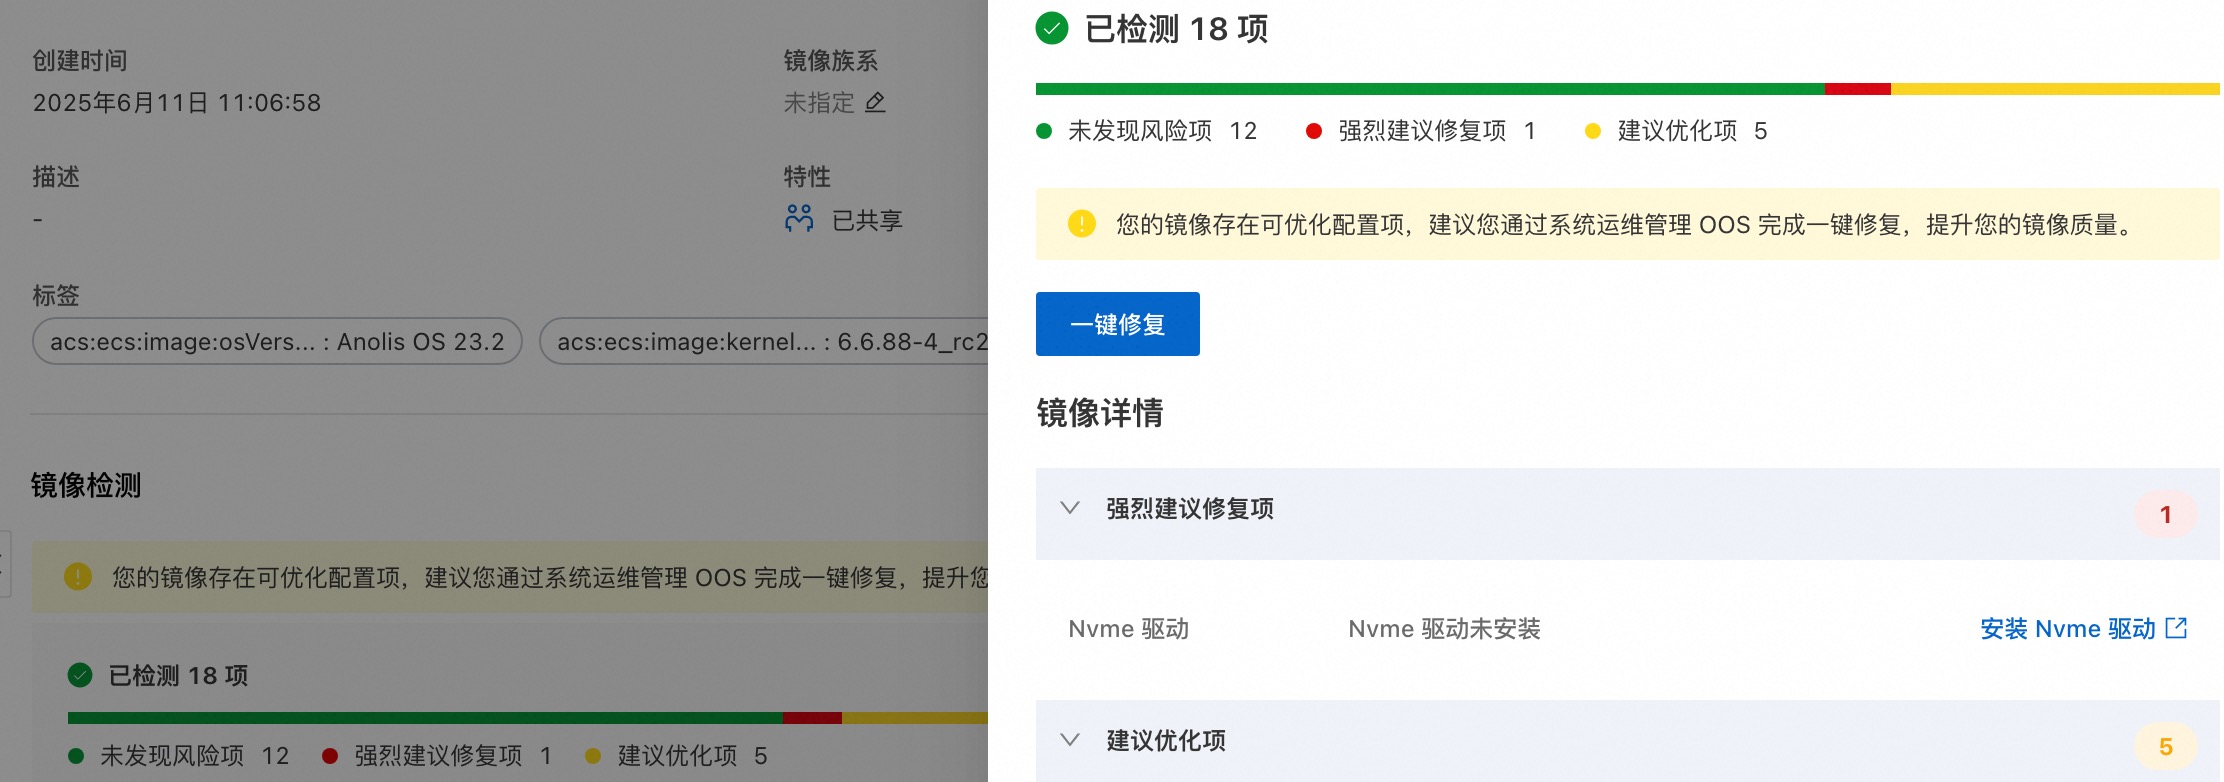Image resolution: width=2224 pixels, height=782 pixels.
Task: Click the yellow count badge showing 5
Action: [2165, 746]
